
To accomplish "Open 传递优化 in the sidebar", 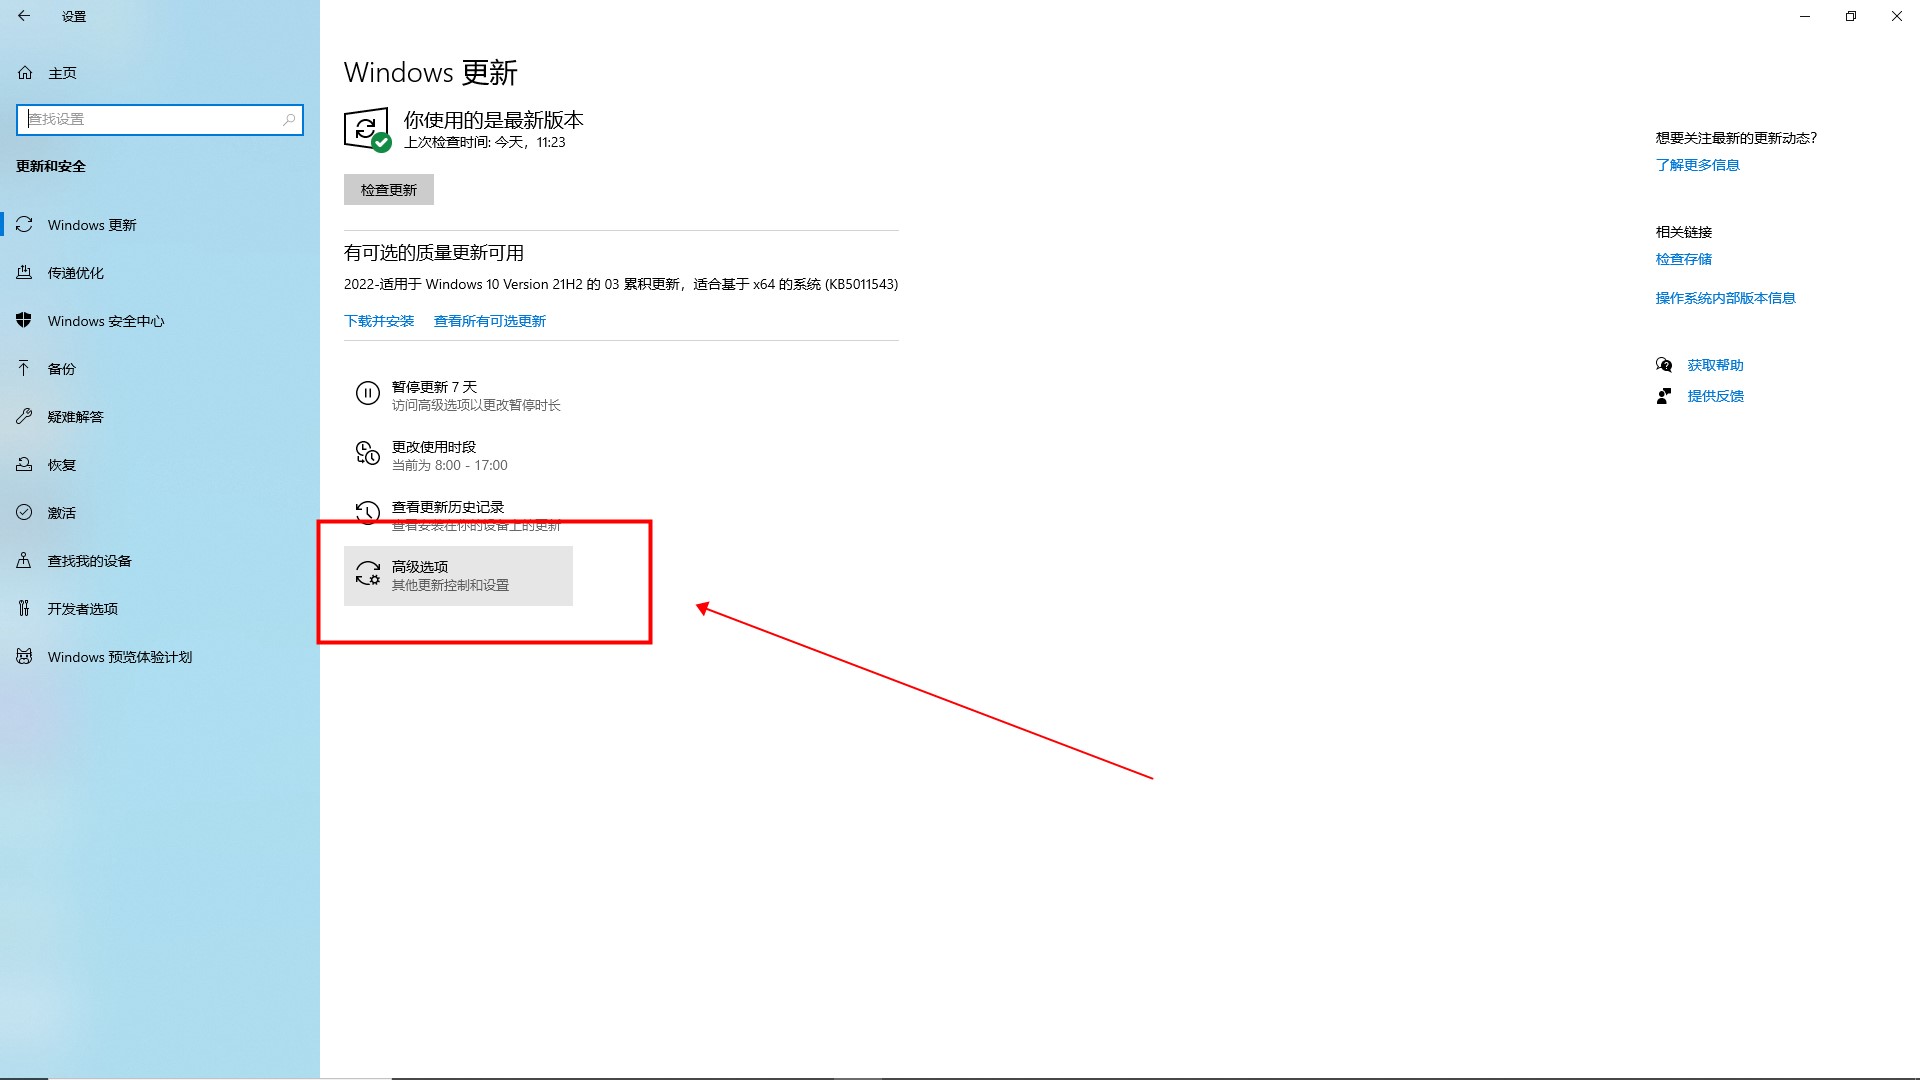I will (76, 273).
